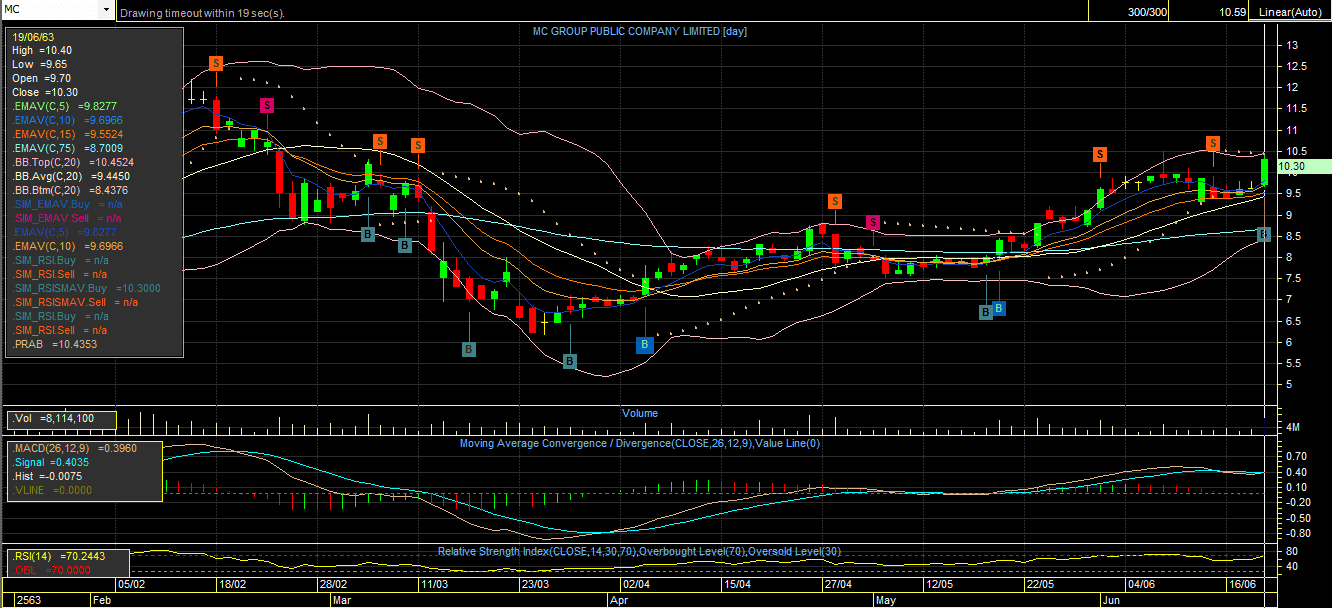Viewport: 1333px width, 608px height.
Task: Click the 'BB.Btm(C,20) =8.4376' legend entry
Action: point(70,190)
